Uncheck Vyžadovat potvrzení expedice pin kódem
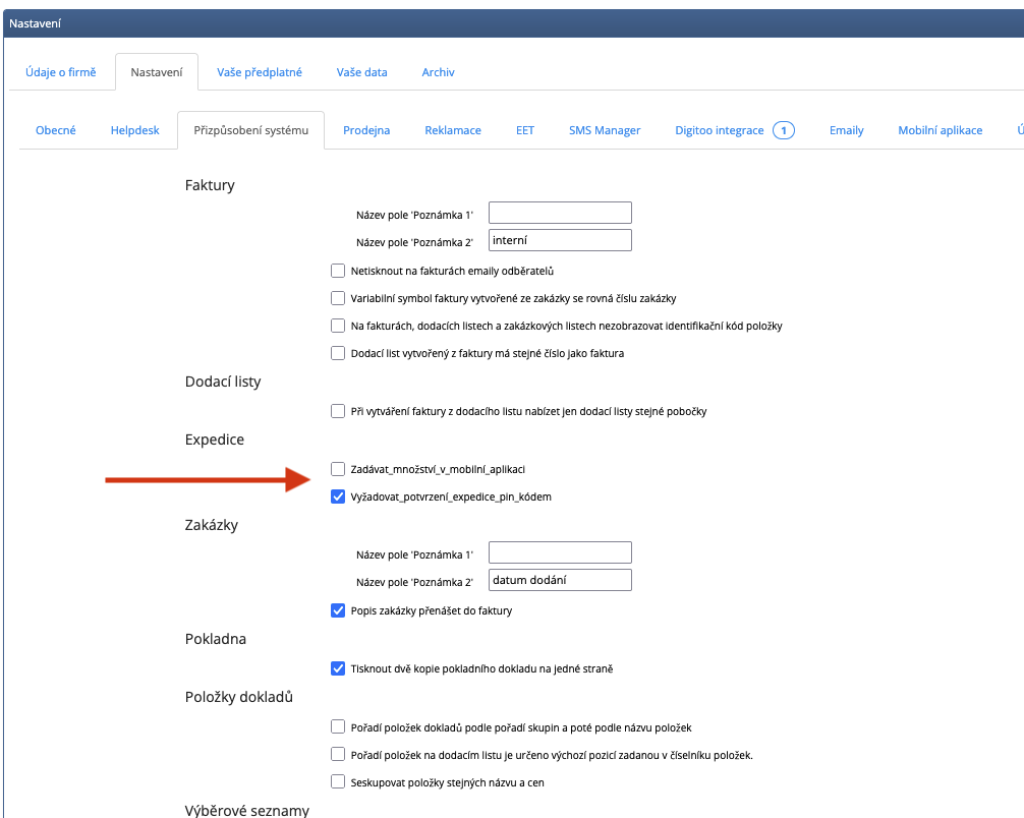This screenshot has height=818, width=1024. 338,497
